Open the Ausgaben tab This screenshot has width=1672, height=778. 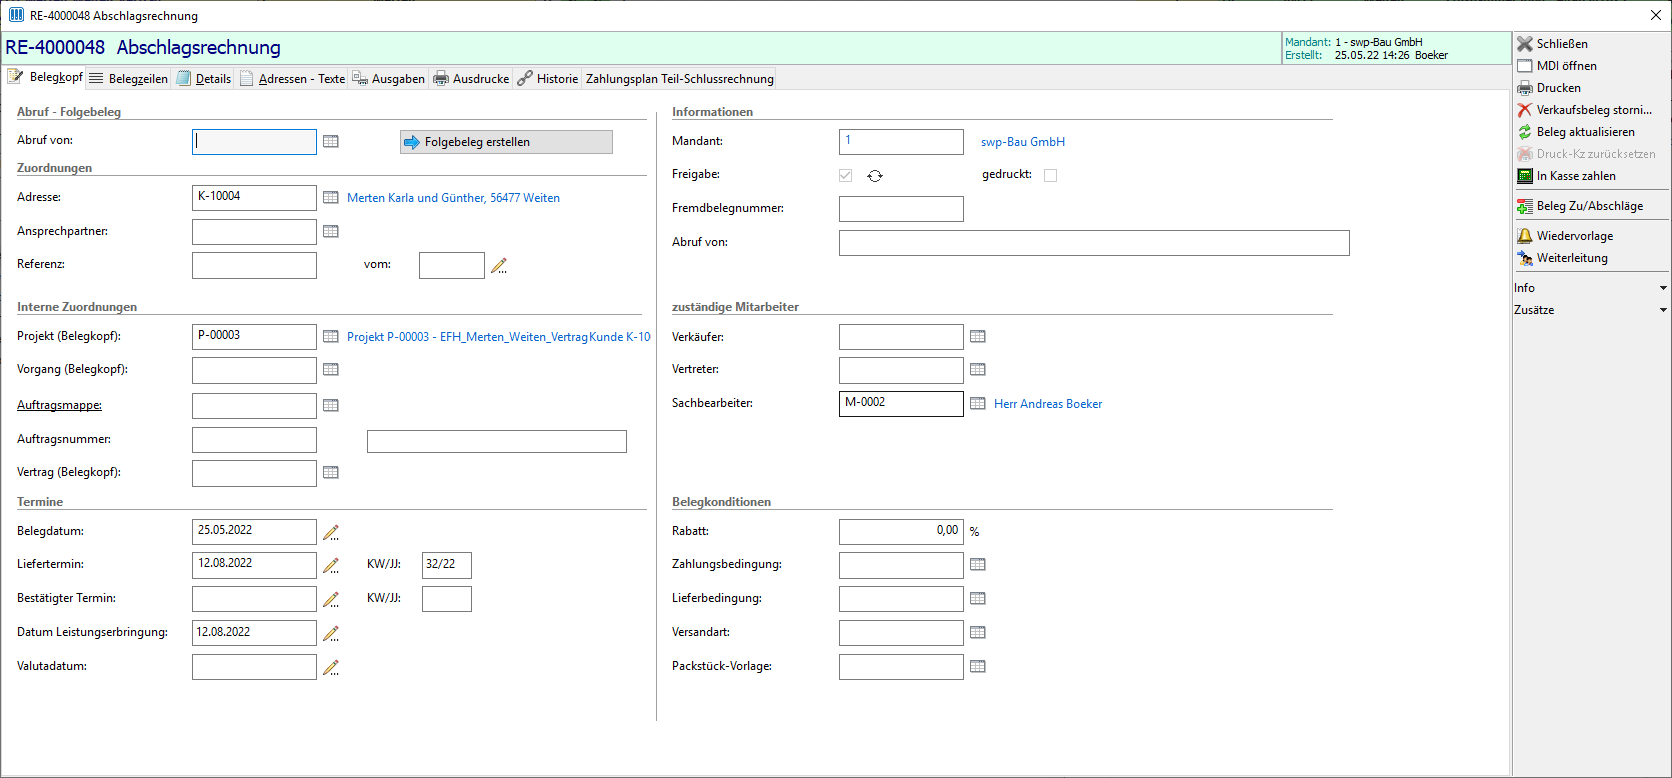389,79
